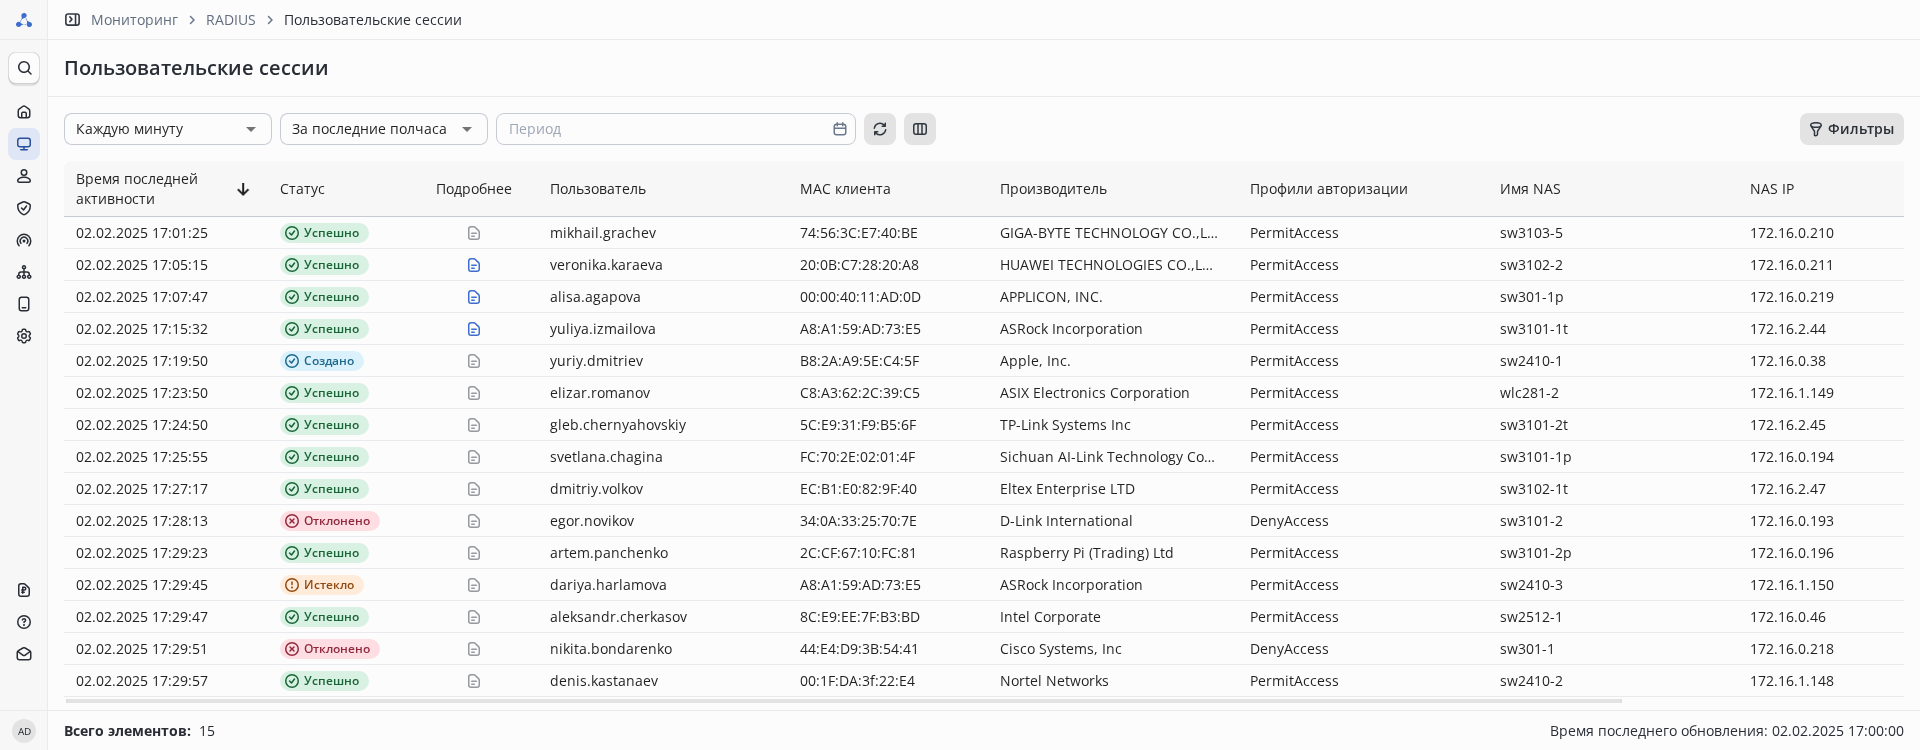Open the settings gear icon in the sidebar
The height and width of the screenshot is (750, 1920).
(24, 336)
